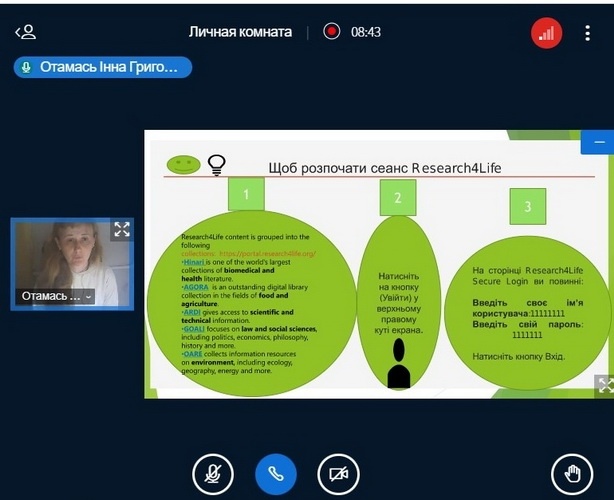Mute the microphone
614x500 pixels.
click(213, 475)
